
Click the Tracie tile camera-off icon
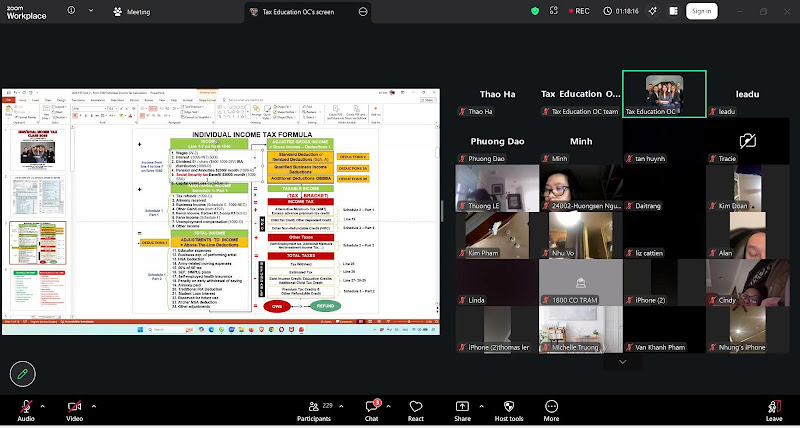point(747,141)
